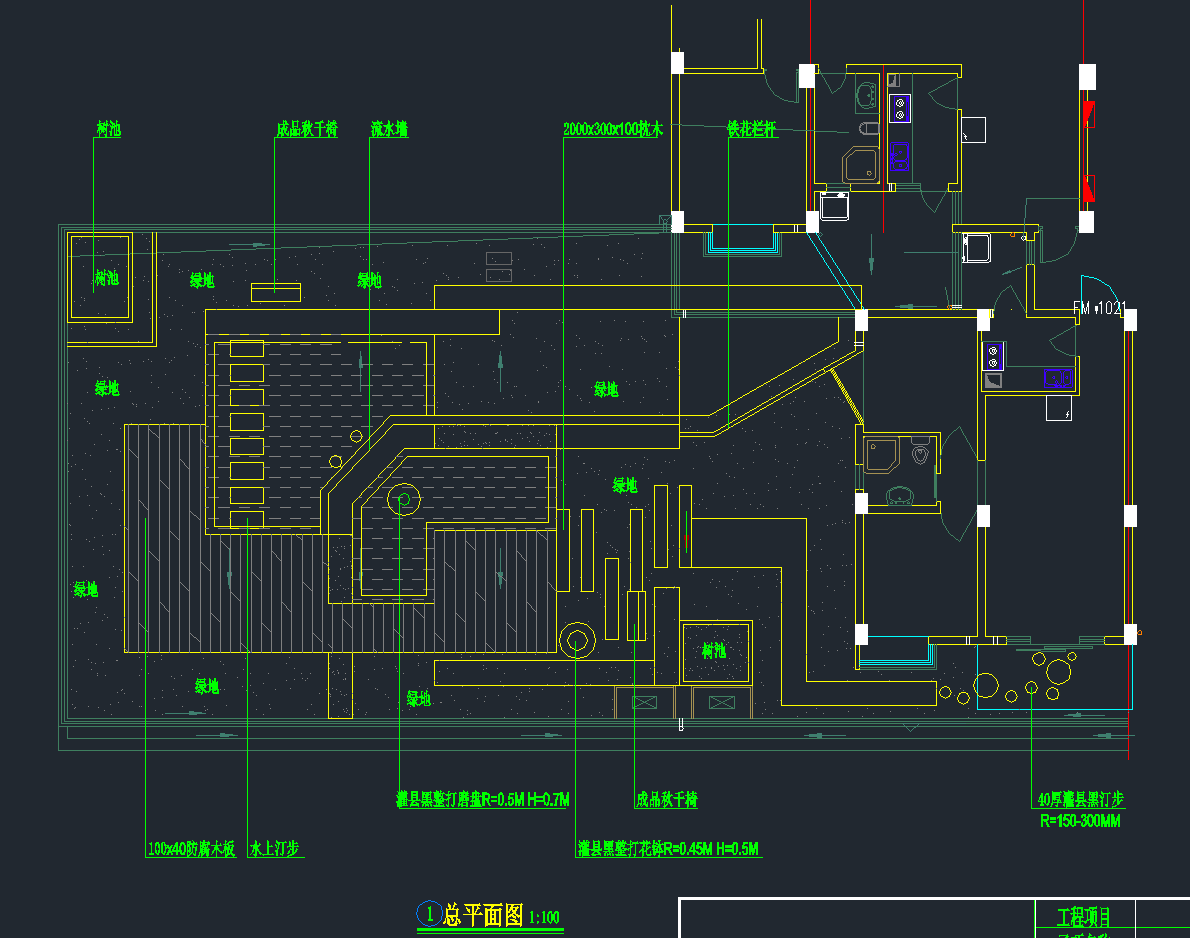The width and height of the screenshot is (1190, 938).
Task: Select the gas stove in the lower kitchen
Action: coord(993,355)
